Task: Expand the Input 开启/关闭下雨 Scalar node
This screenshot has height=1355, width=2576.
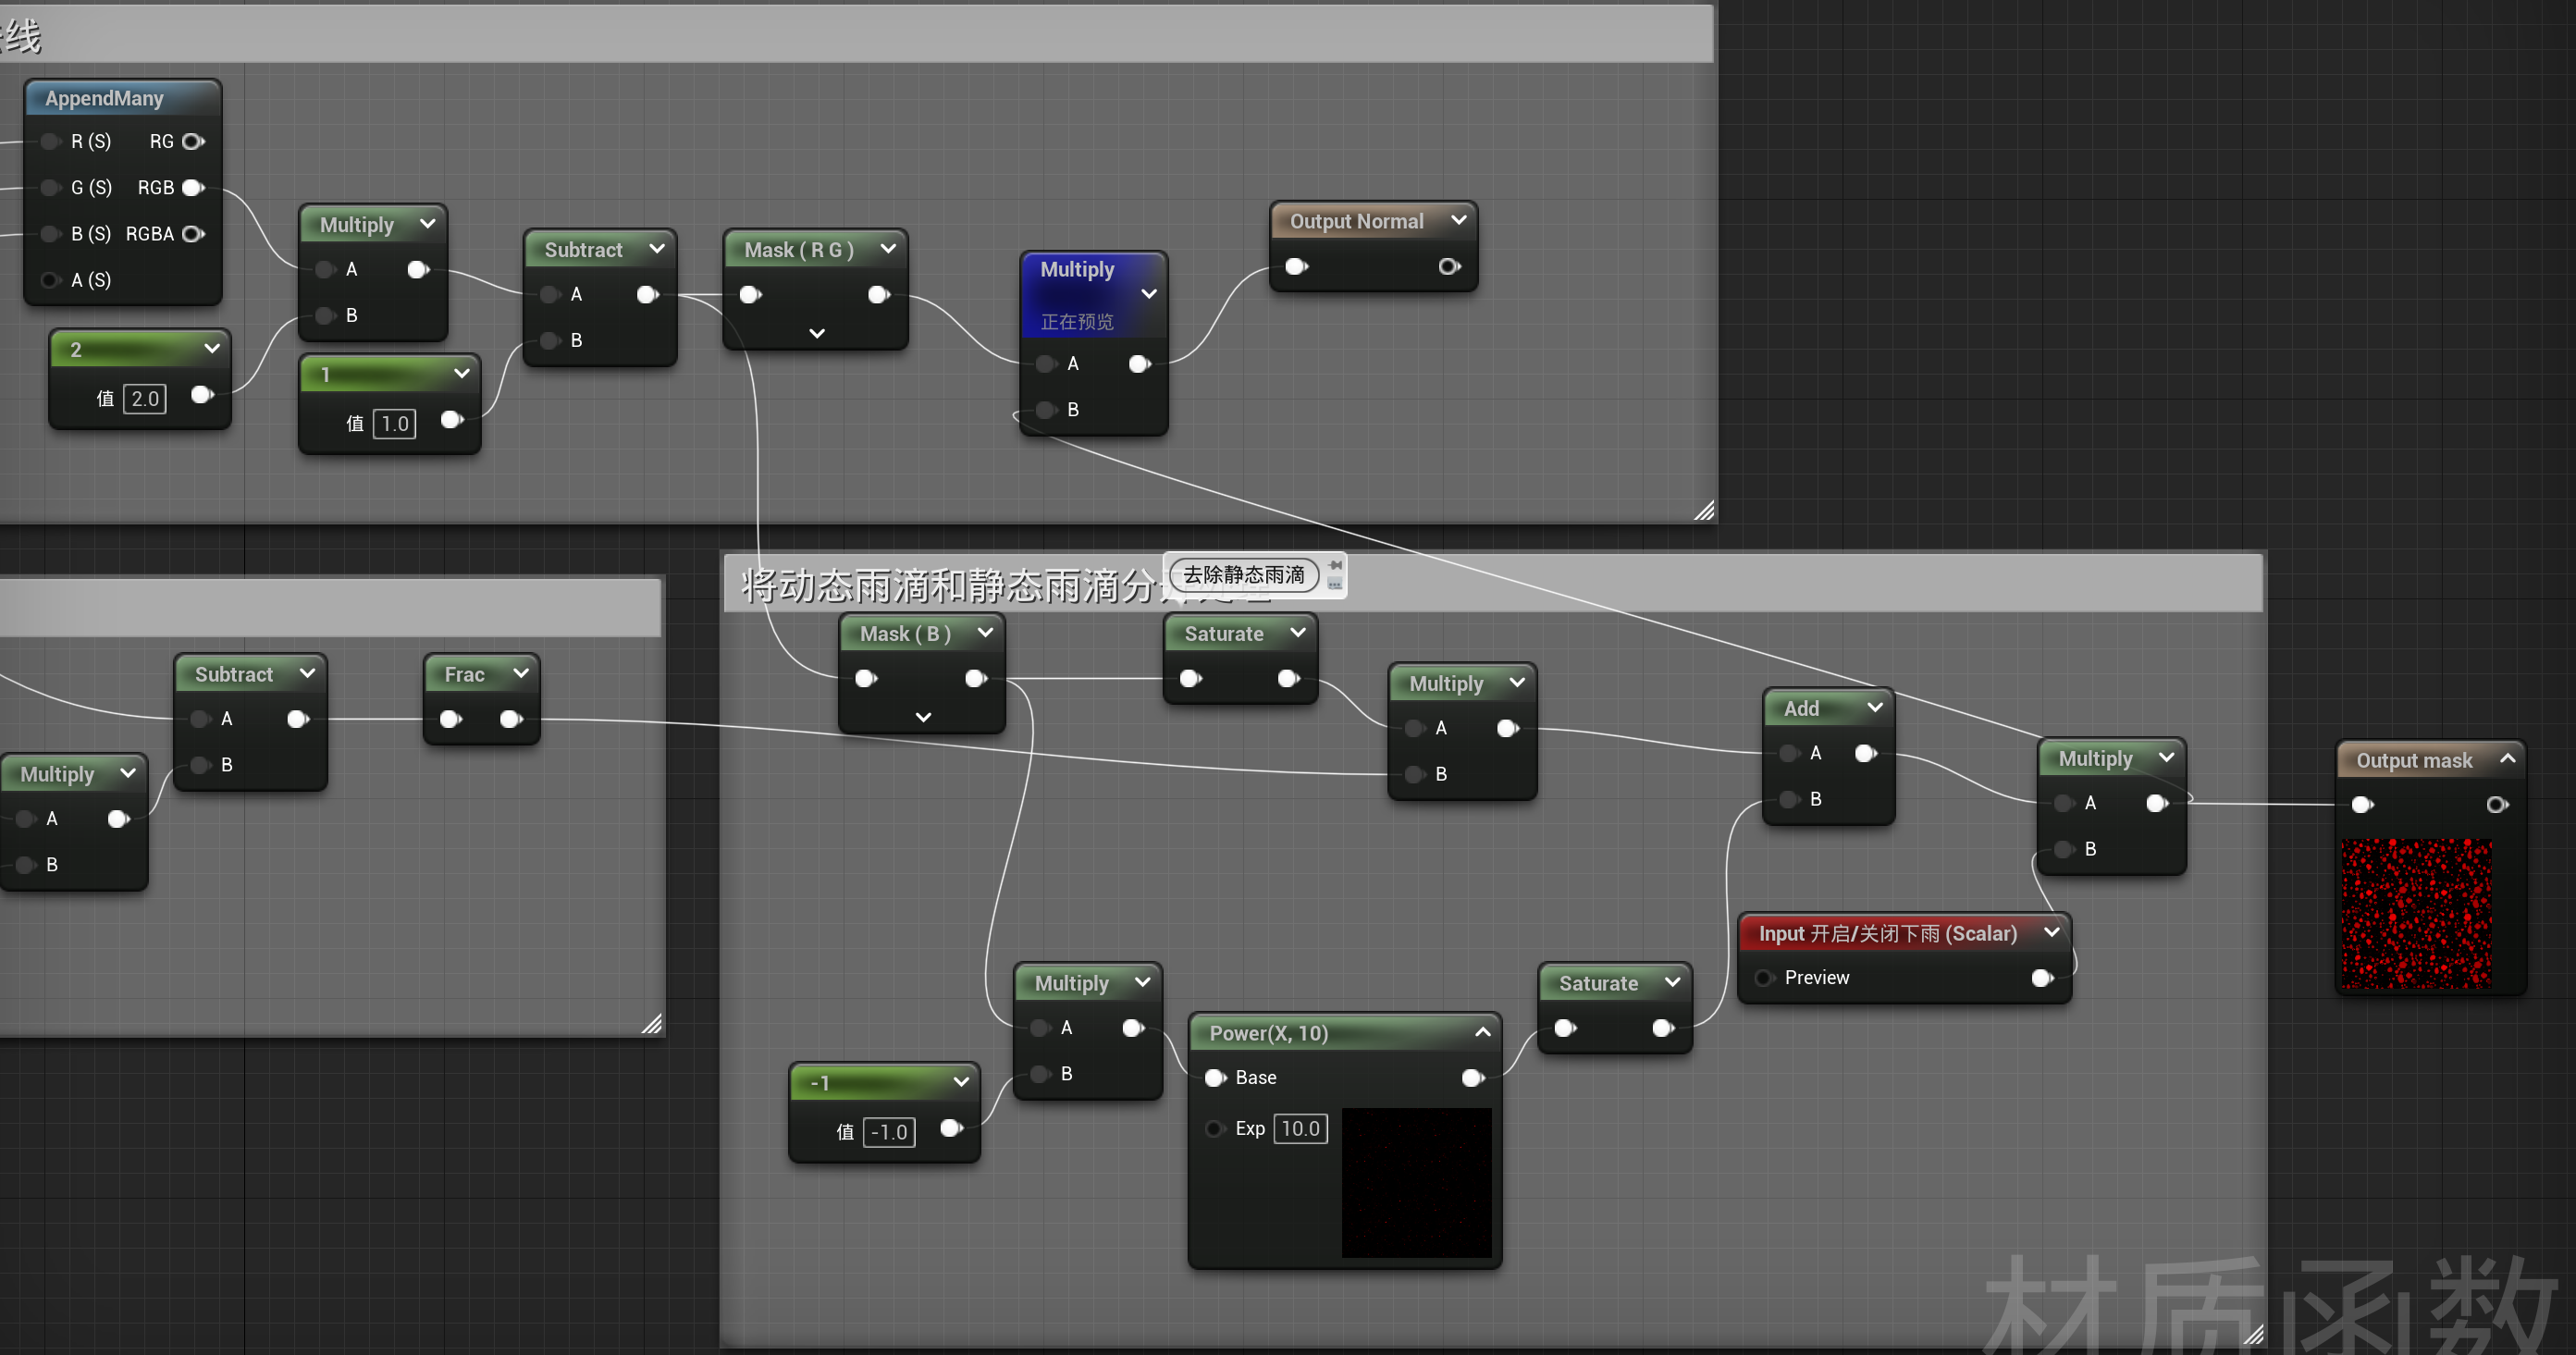Action: (2051, 932)
